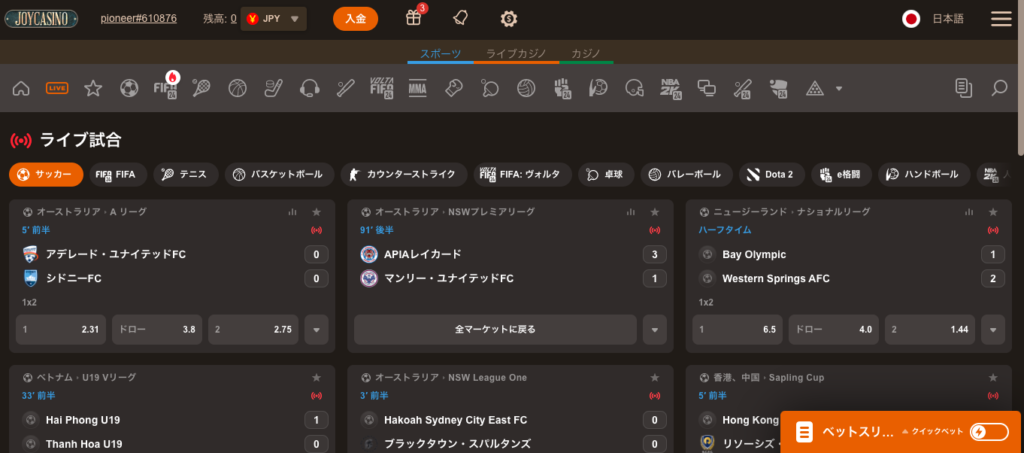1024x453 pixels.
Task: Open the LIVE matches icon
Action: 57,88
